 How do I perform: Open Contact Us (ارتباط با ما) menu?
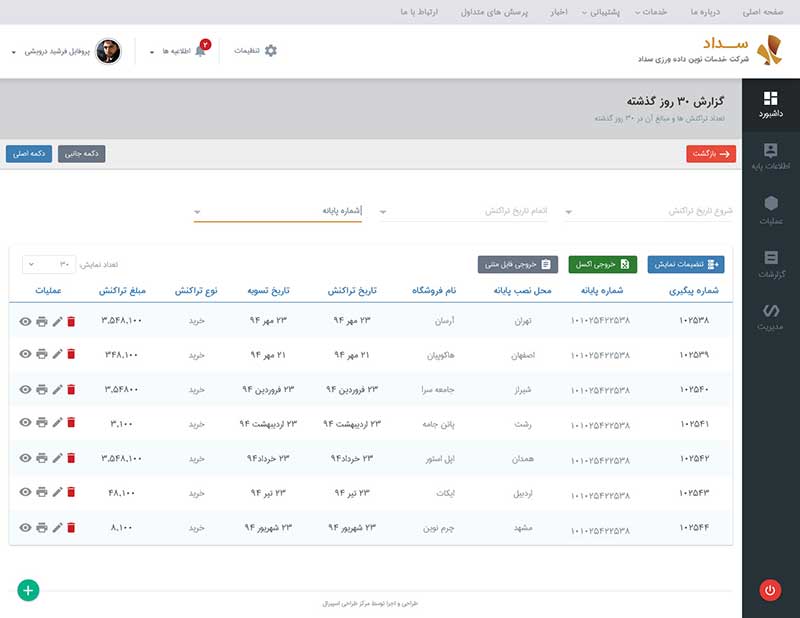[x=419, y=12]
